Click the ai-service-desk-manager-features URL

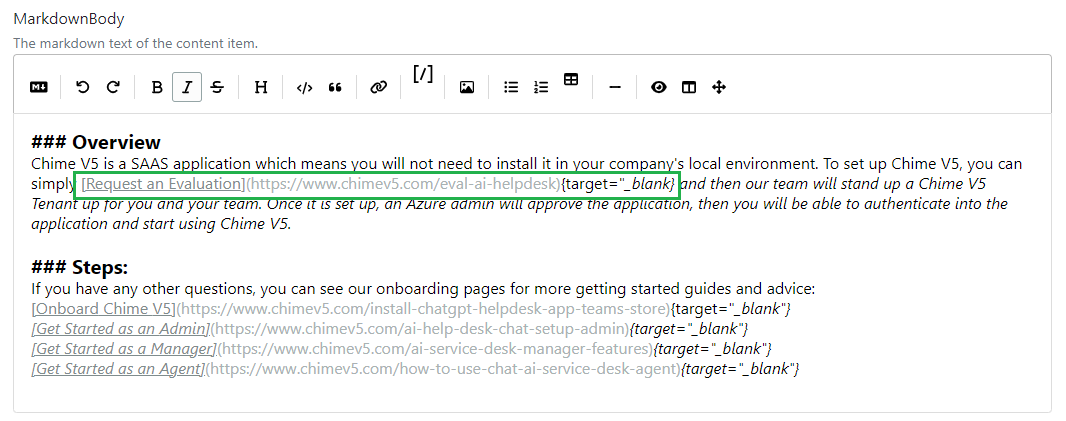[435, 349]
